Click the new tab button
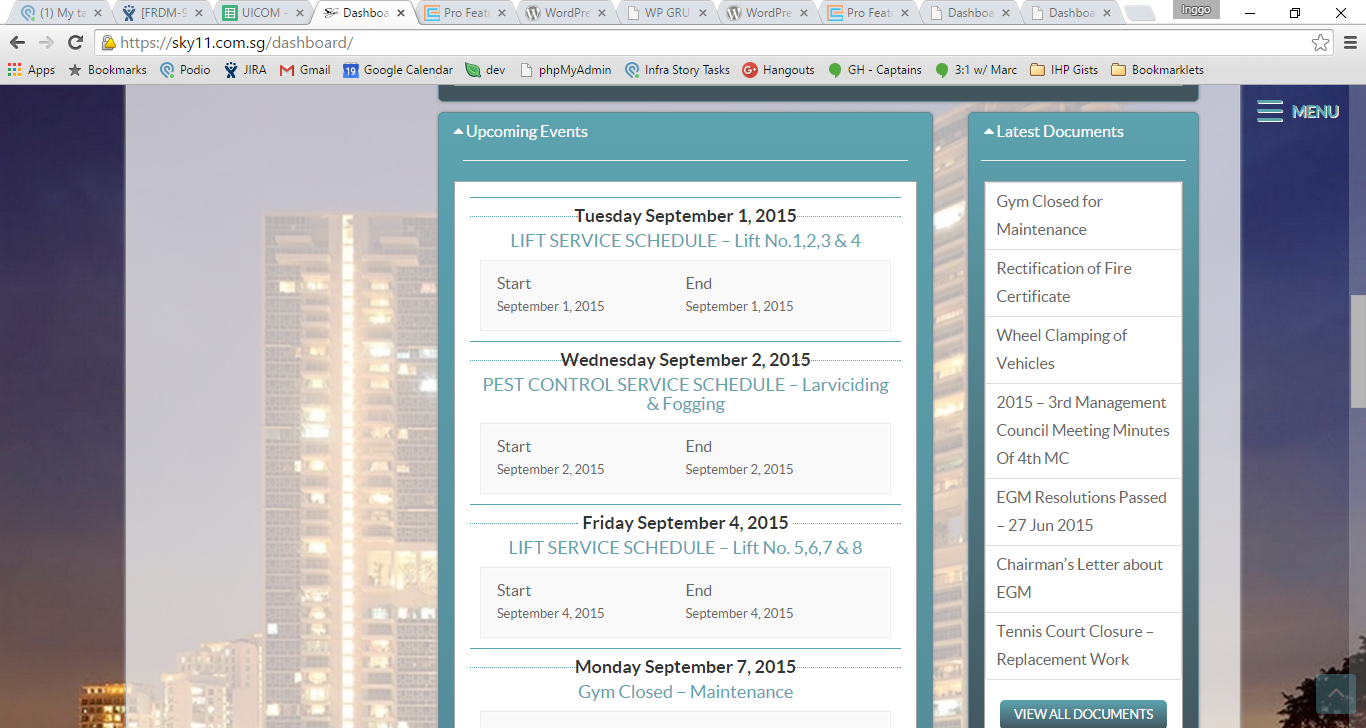1366x728 pixels. click(x=1139, y=14)
